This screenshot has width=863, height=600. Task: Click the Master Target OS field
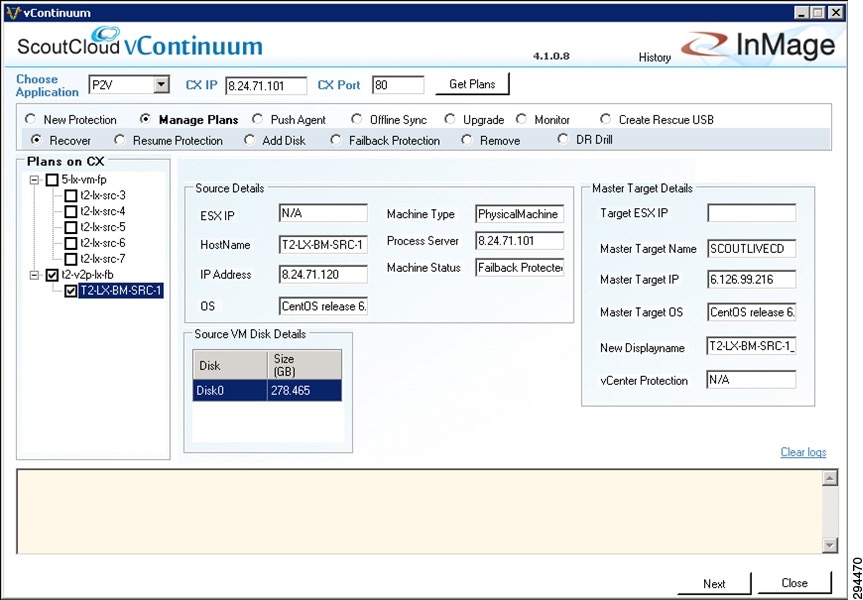(x=752, y=312)
